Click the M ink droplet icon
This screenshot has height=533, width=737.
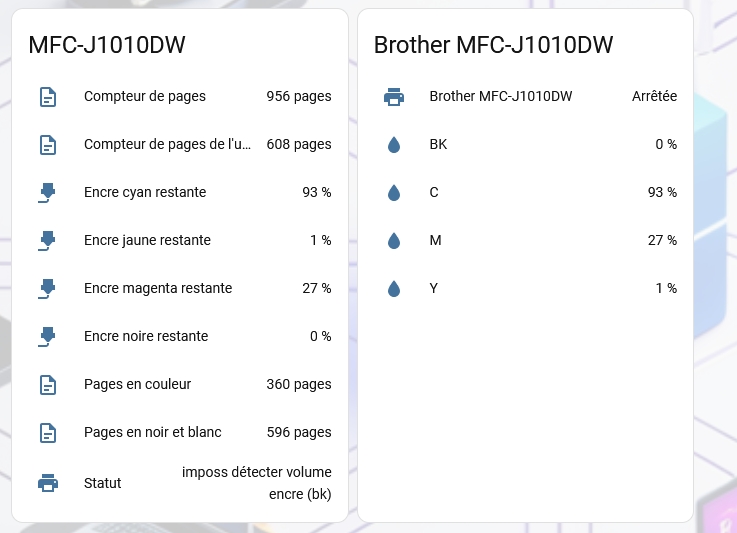point(394,240)
